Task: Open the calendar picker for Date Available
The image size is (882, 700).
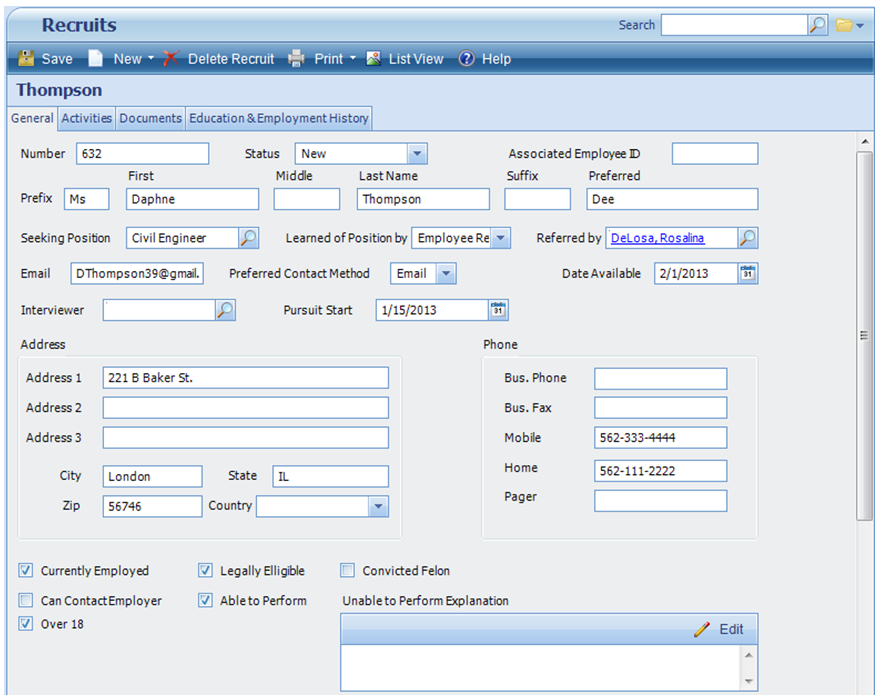Action: point(748,273)
